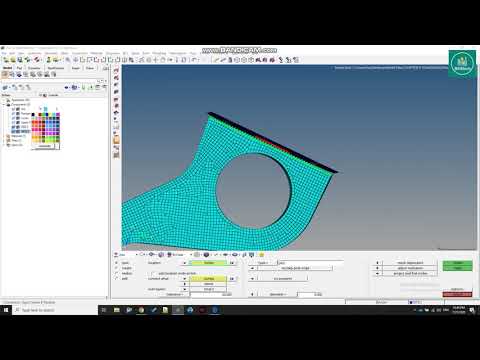Switch to the Model browser tab
Image resolution: width=480 pixels, height=360 pixels.
tap(7, 68)
